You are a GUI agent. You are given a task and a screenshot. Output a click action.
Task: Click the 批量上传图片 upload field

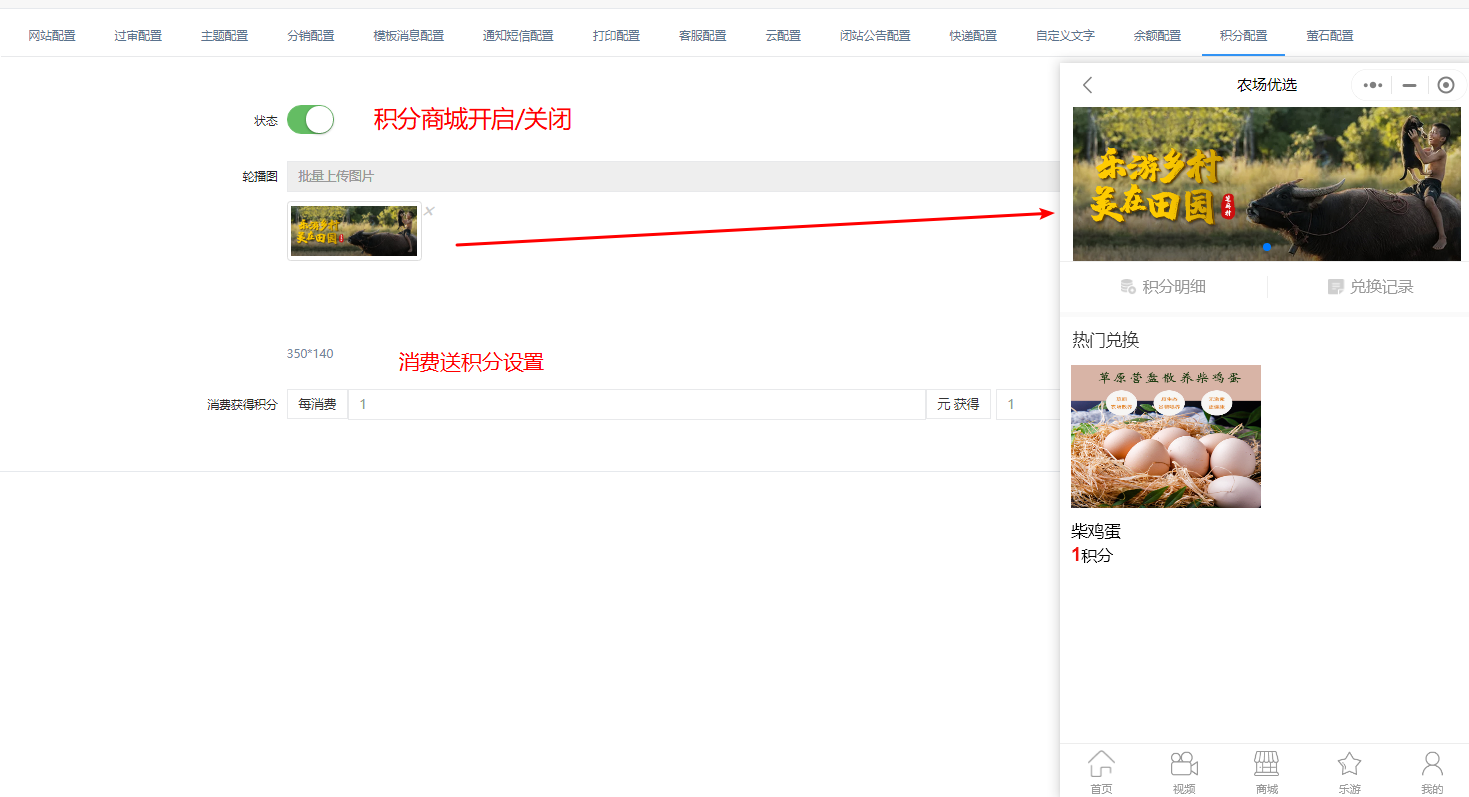click(x=673, y=176)
